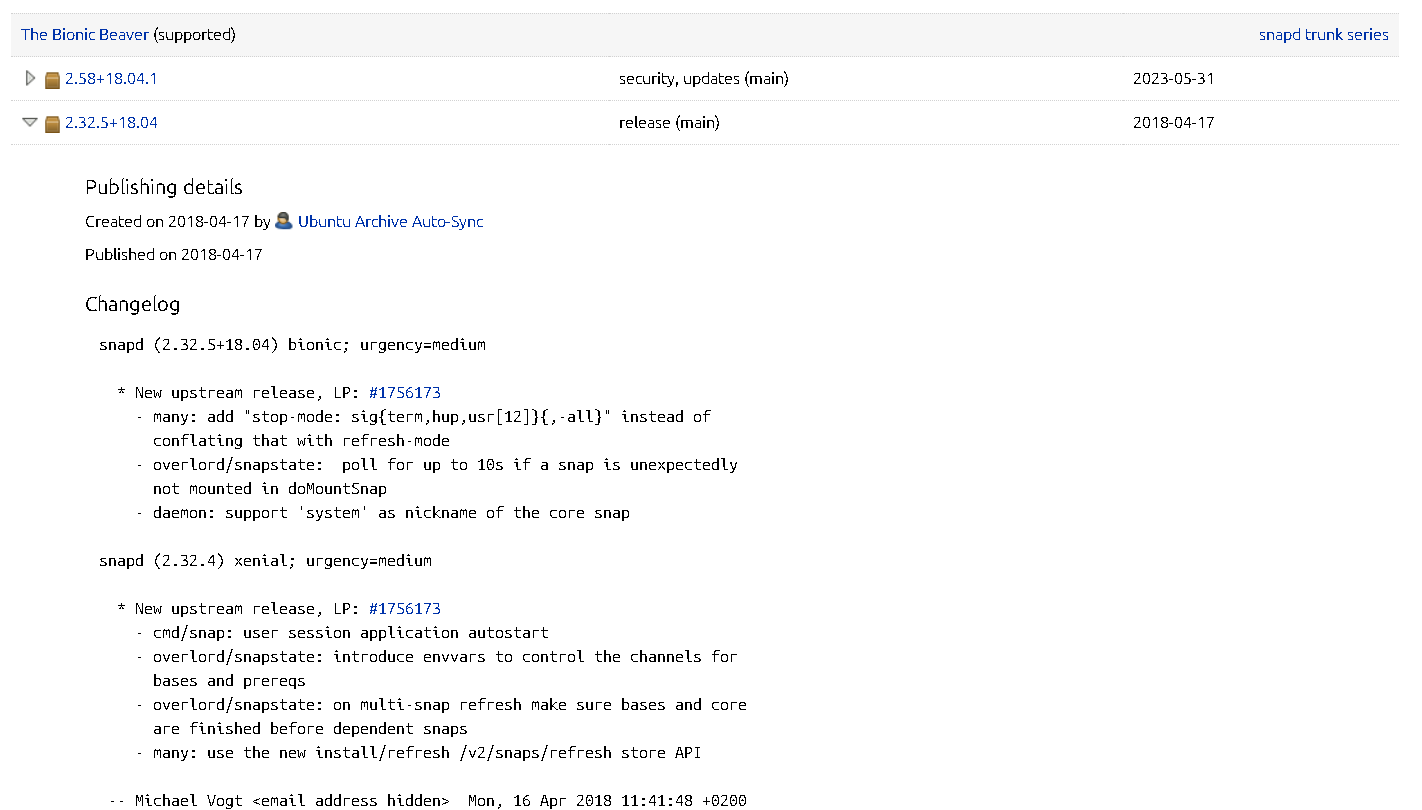This screenshot has width=1422, height=810.
Task: Click the package icon beside 2.32.5+18.04
Action: [x=53, y=123]
